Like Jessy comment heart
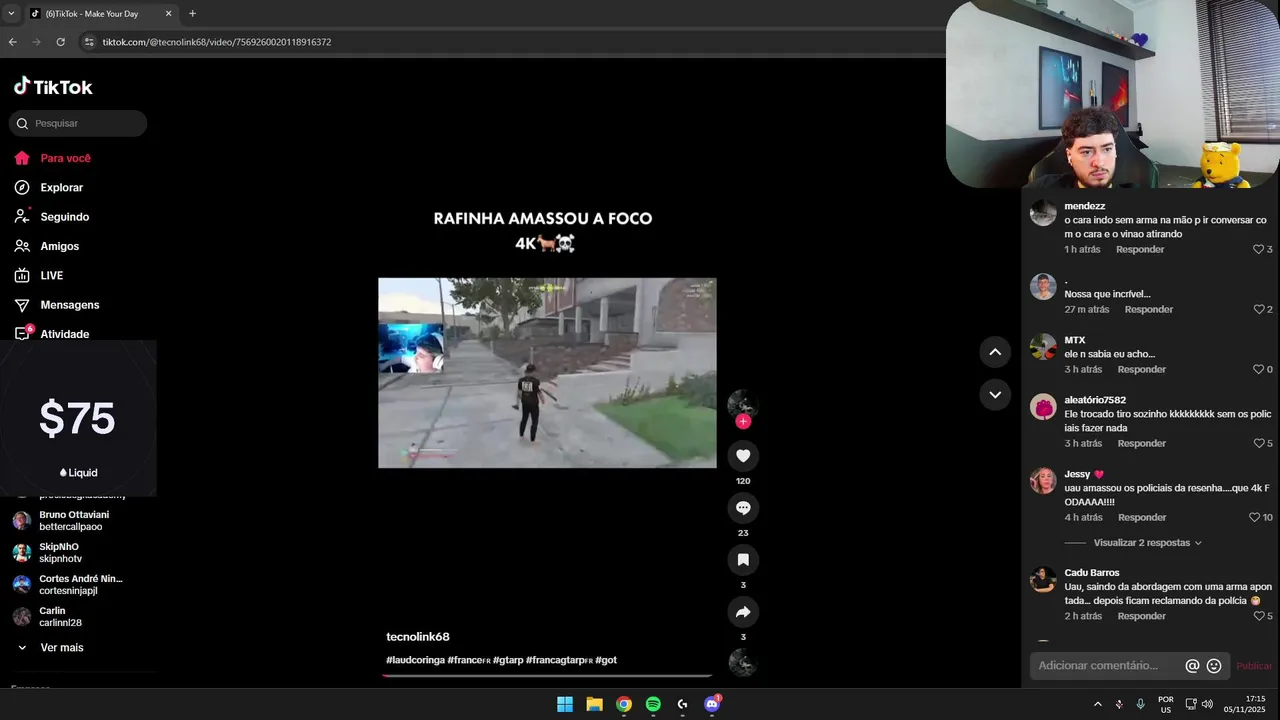Viewport: 1280px width, 720px height. (x=1254, y=517)
